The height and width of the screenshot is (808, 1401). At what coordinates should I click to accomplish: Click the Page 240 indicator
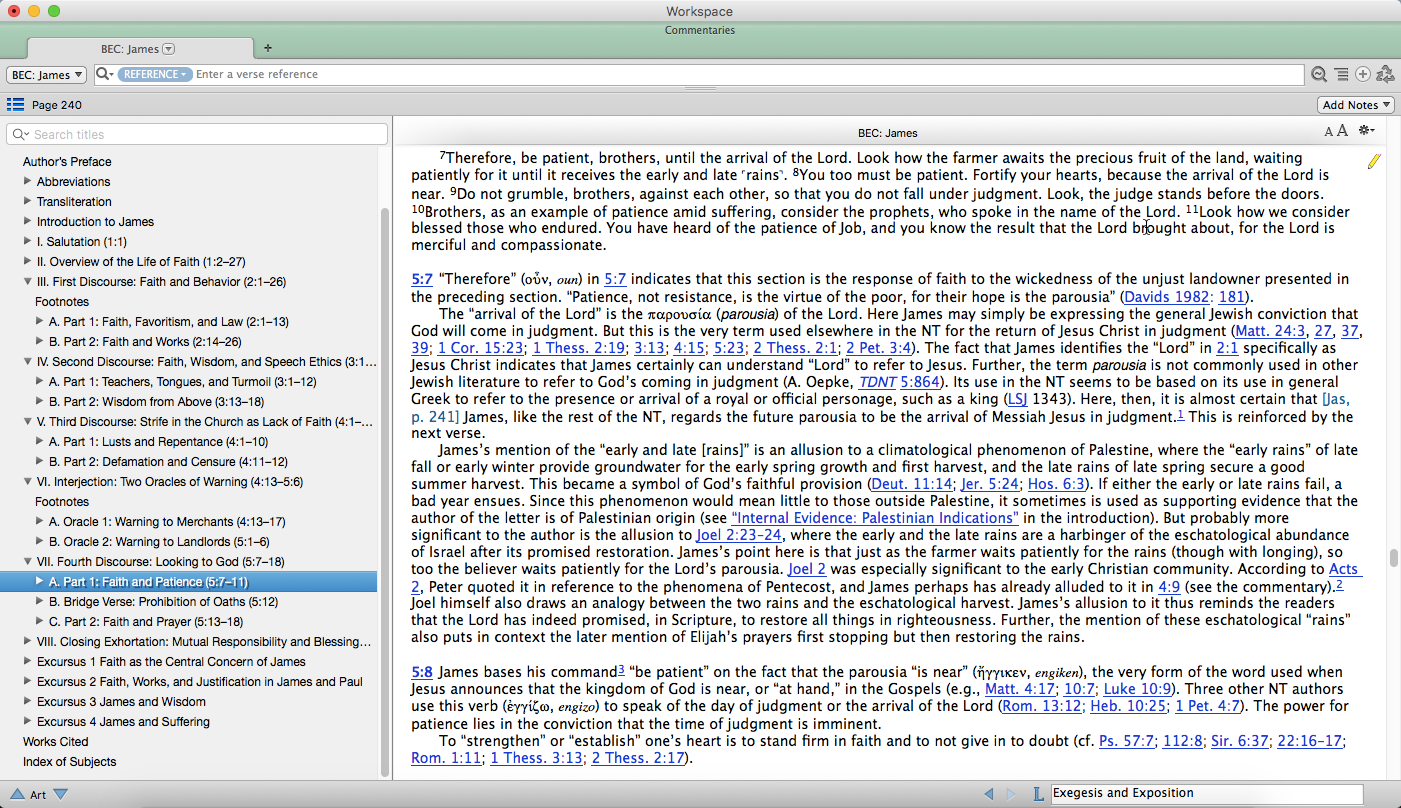coord(57,105)
